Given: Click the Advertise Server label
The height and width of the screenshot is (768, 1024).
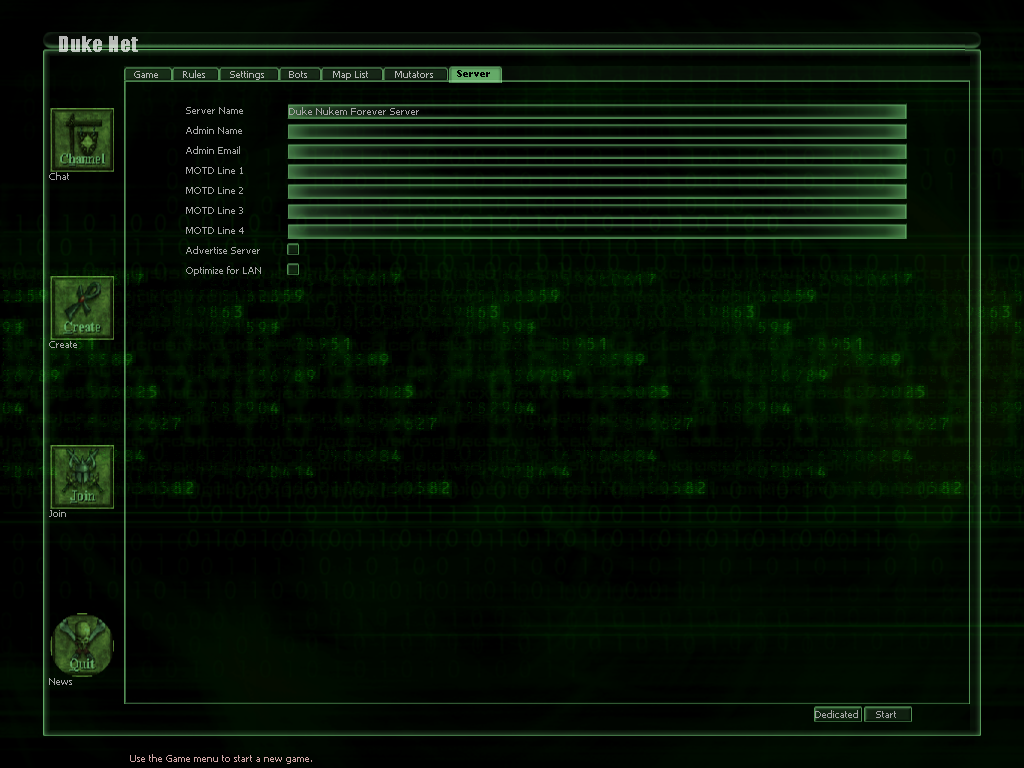Looking at the screenshot, I should click(x=223, y=250).
